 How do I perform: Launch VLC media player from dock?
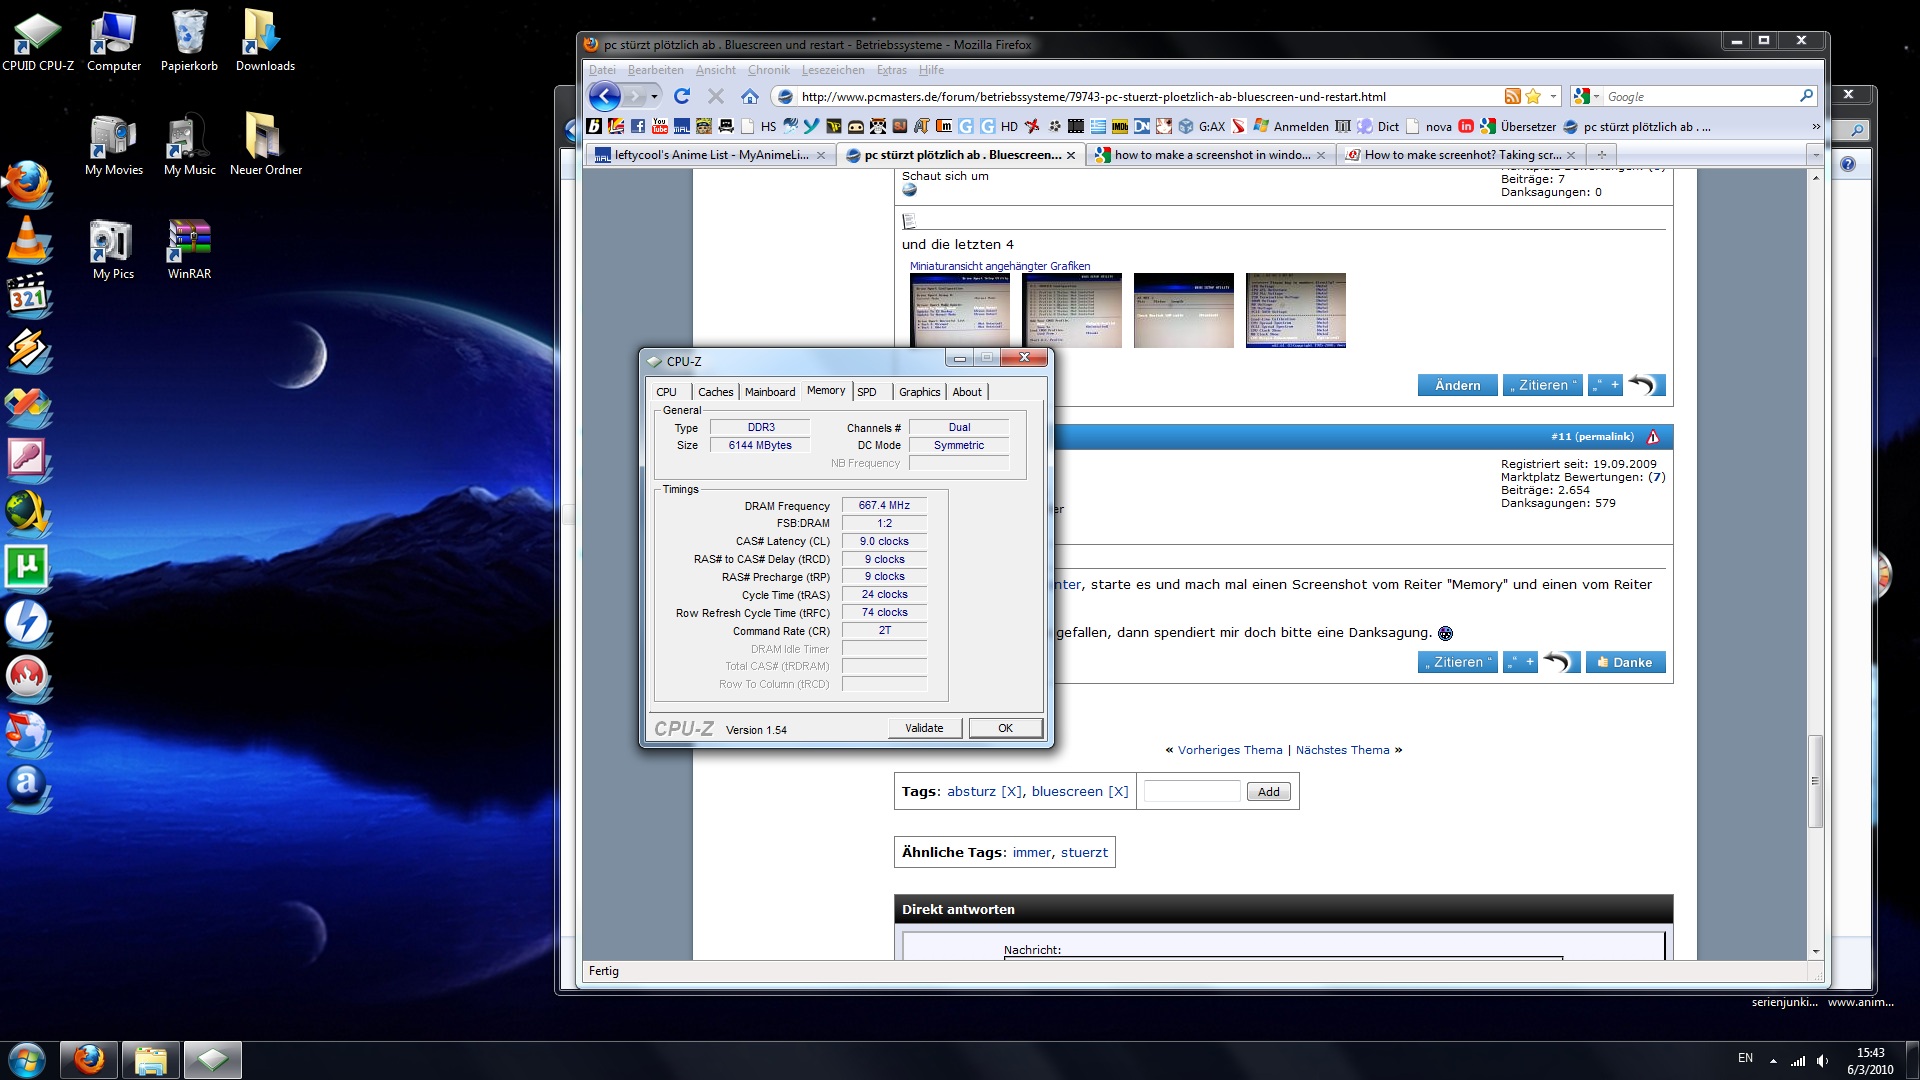[28, 240]
